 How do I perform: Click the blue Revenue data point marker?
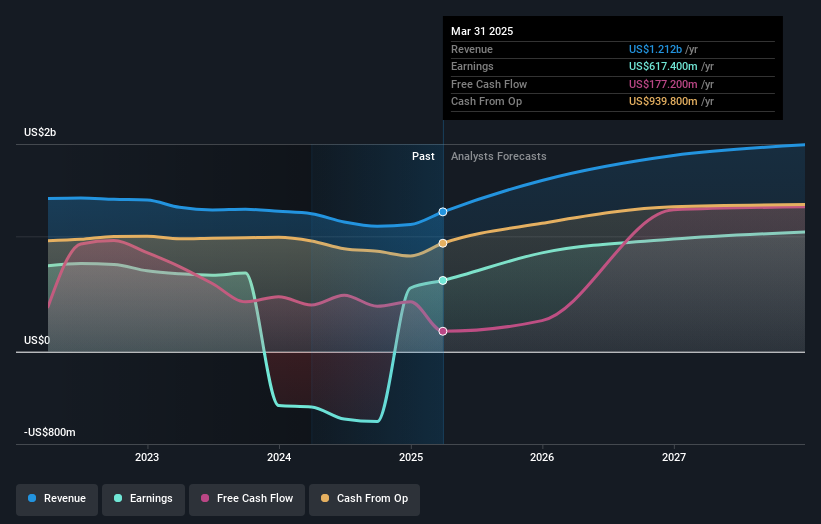click(443, 212)
